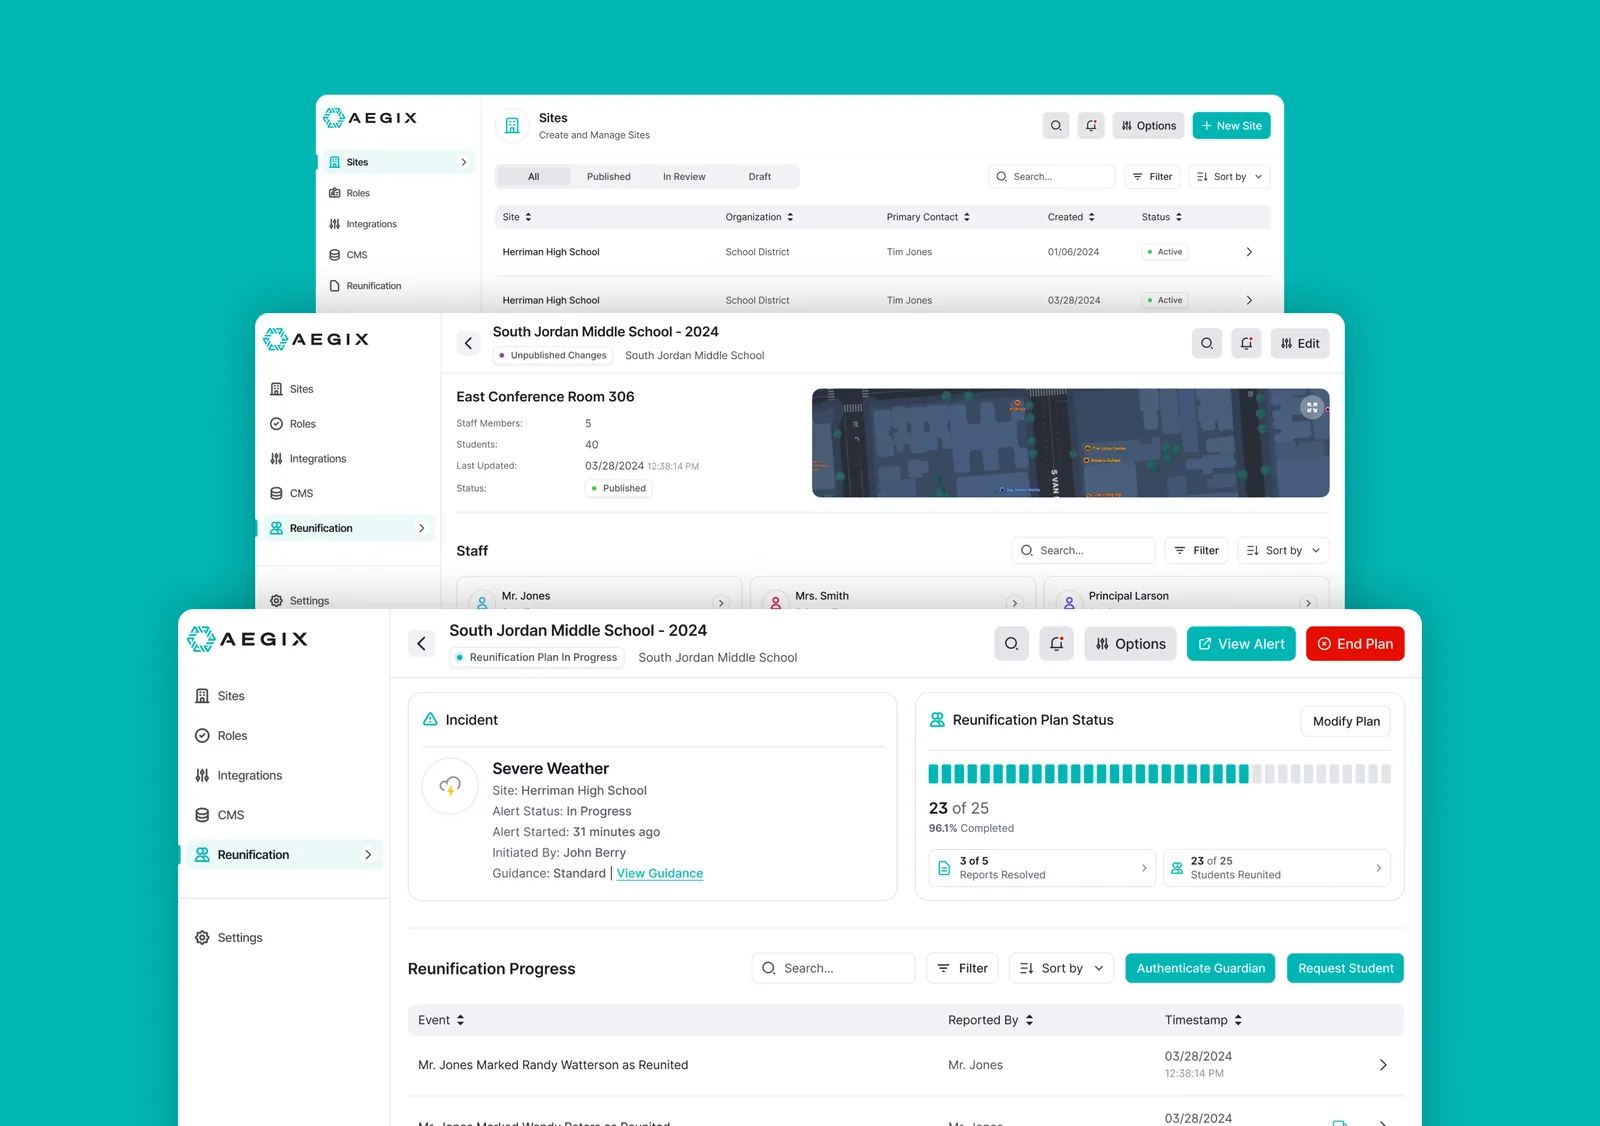Click the CMS database item in the front sidebar

click(x=220, y=815)
